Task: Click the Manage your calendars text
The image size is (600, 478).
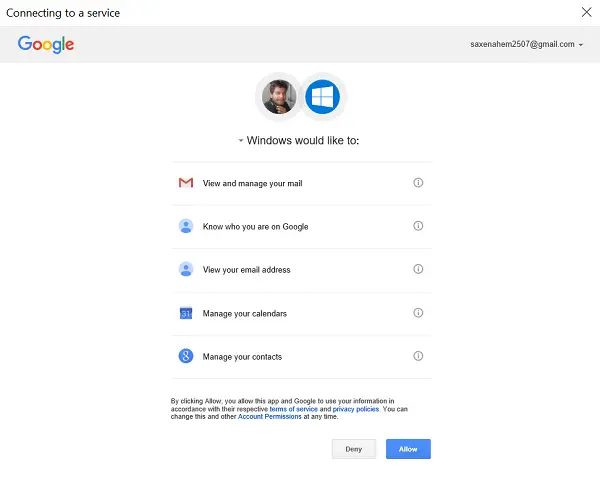Action: click(245, 313)
